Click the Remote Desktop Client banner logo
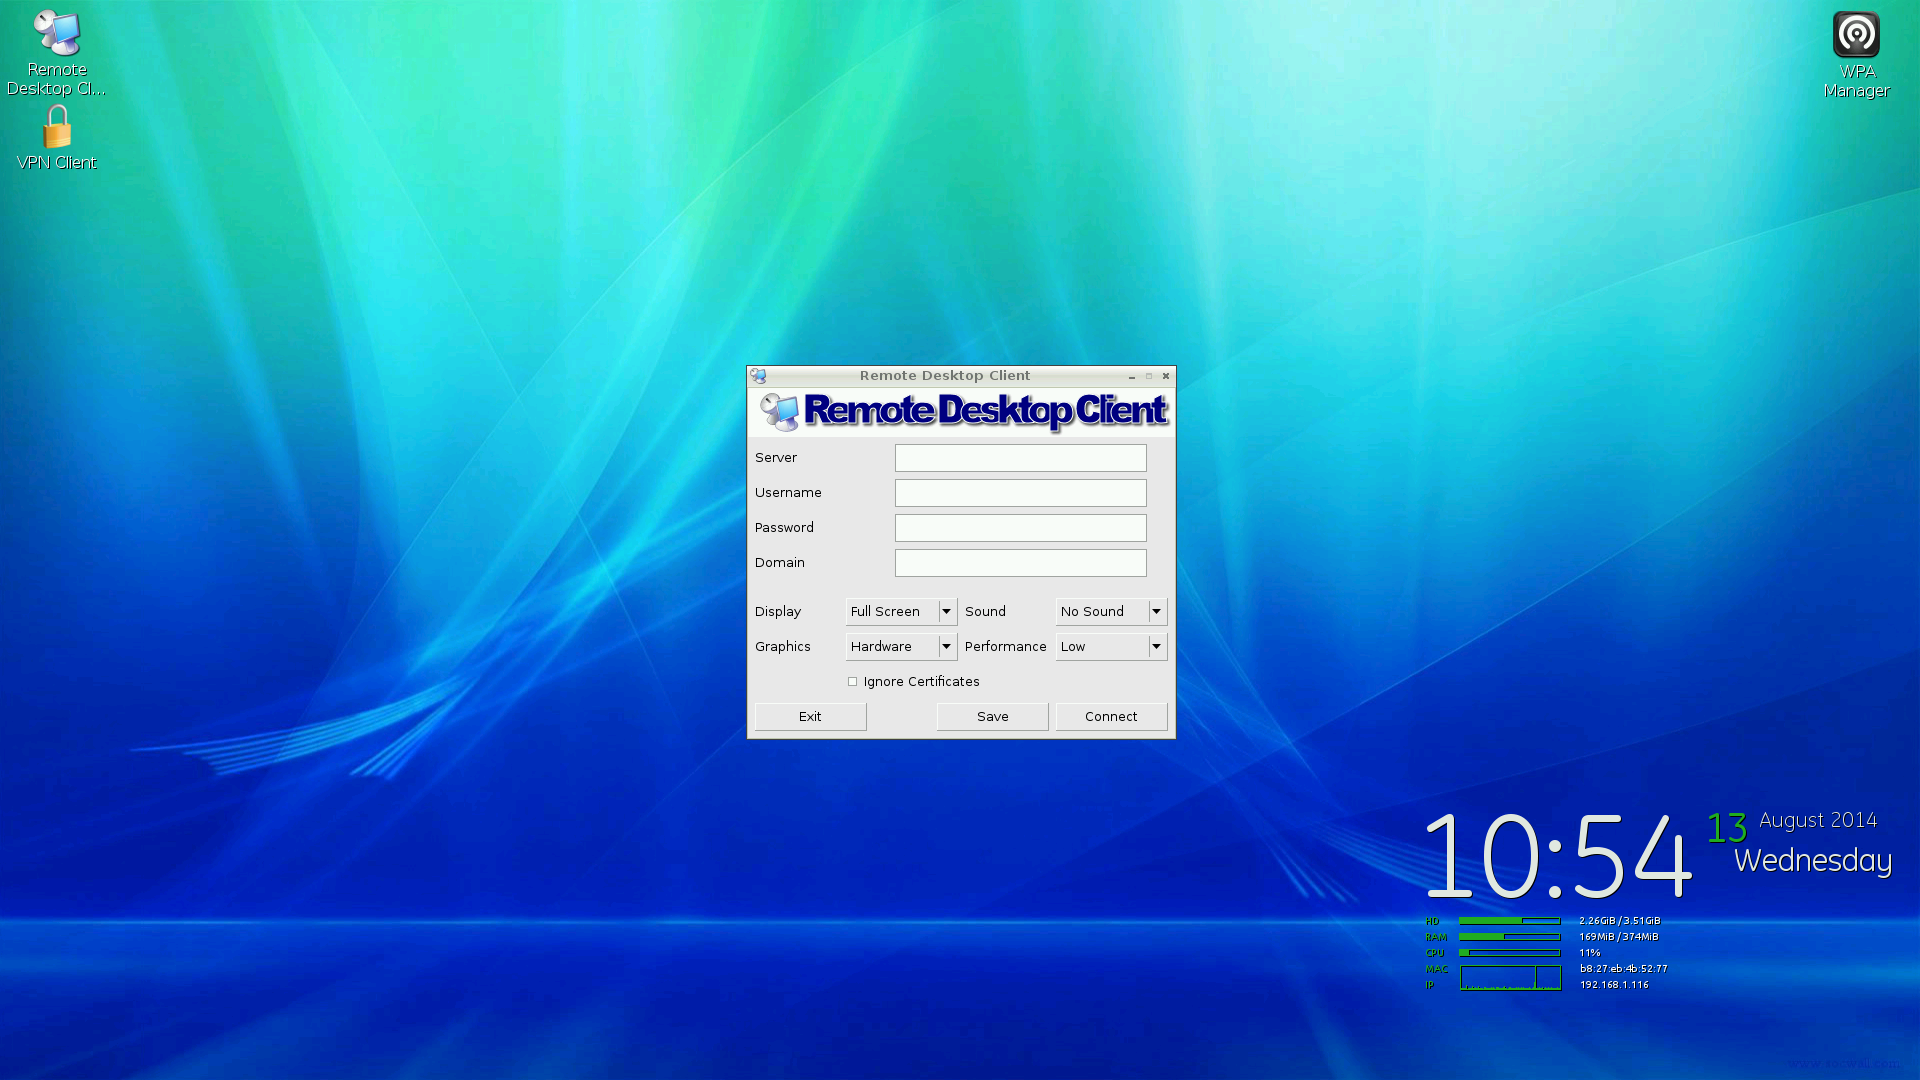This screenshot has height=1080, width=1920. point(961,411)
